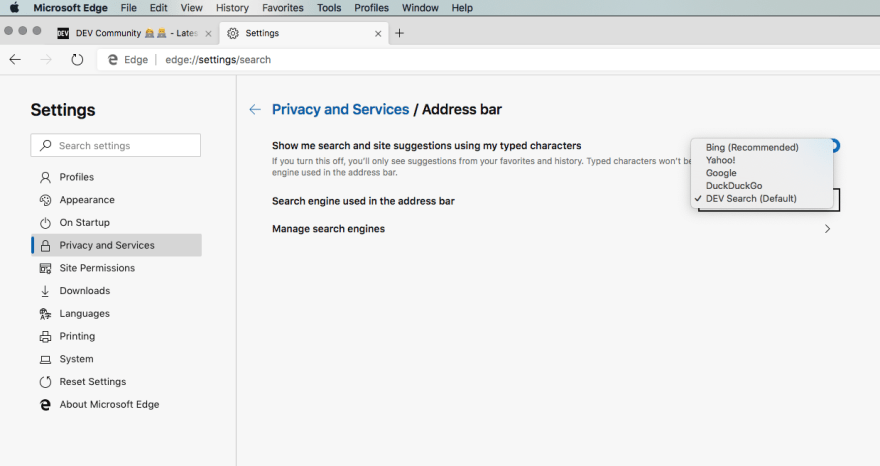Image resolution: width=880 pixels, height=466 pixels.
Task: Open the Help menu
Action: pos(462,8)
